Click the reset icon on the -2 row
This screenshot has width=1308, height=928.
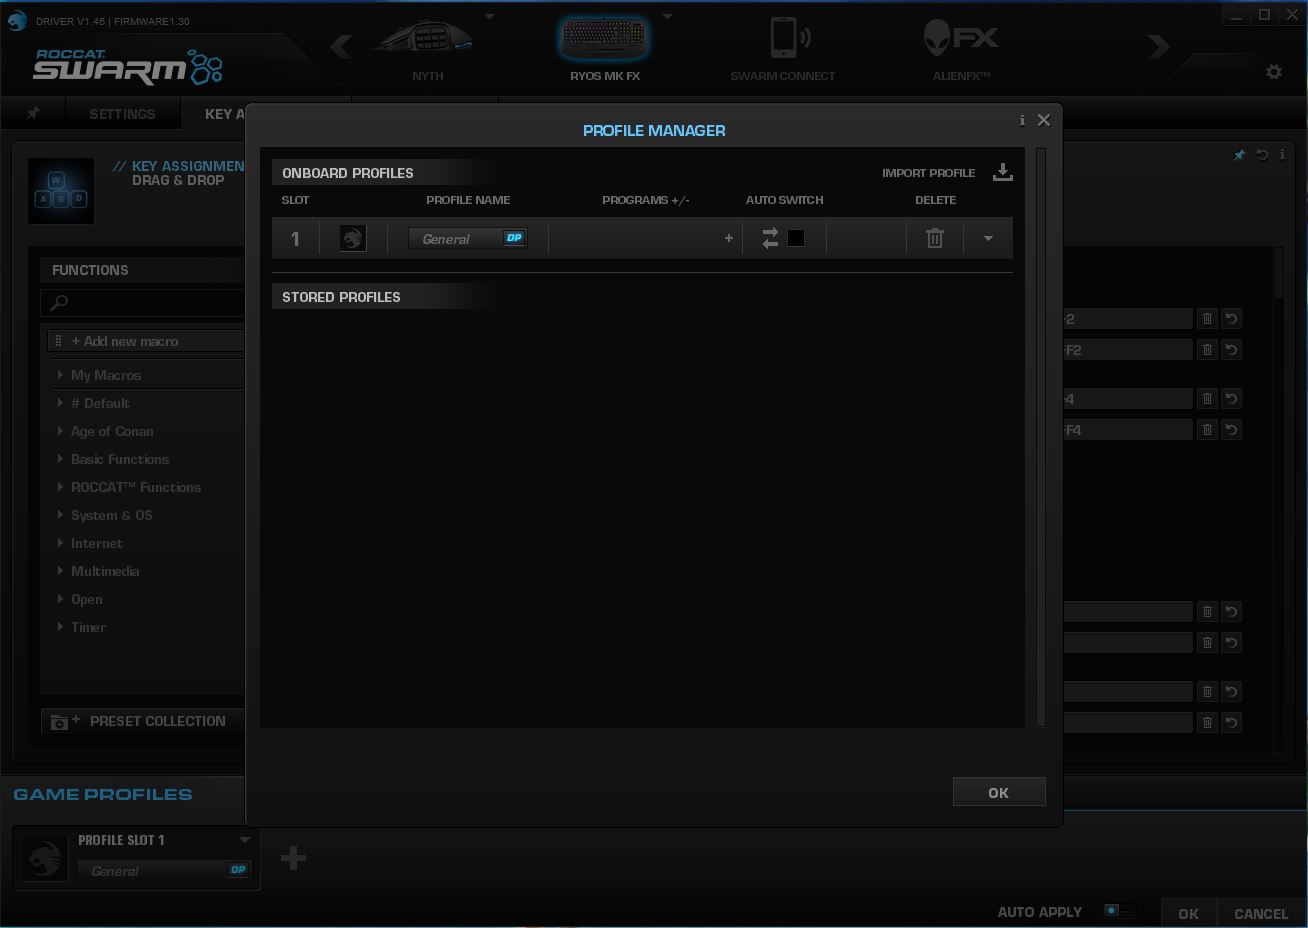point(1232,319)
